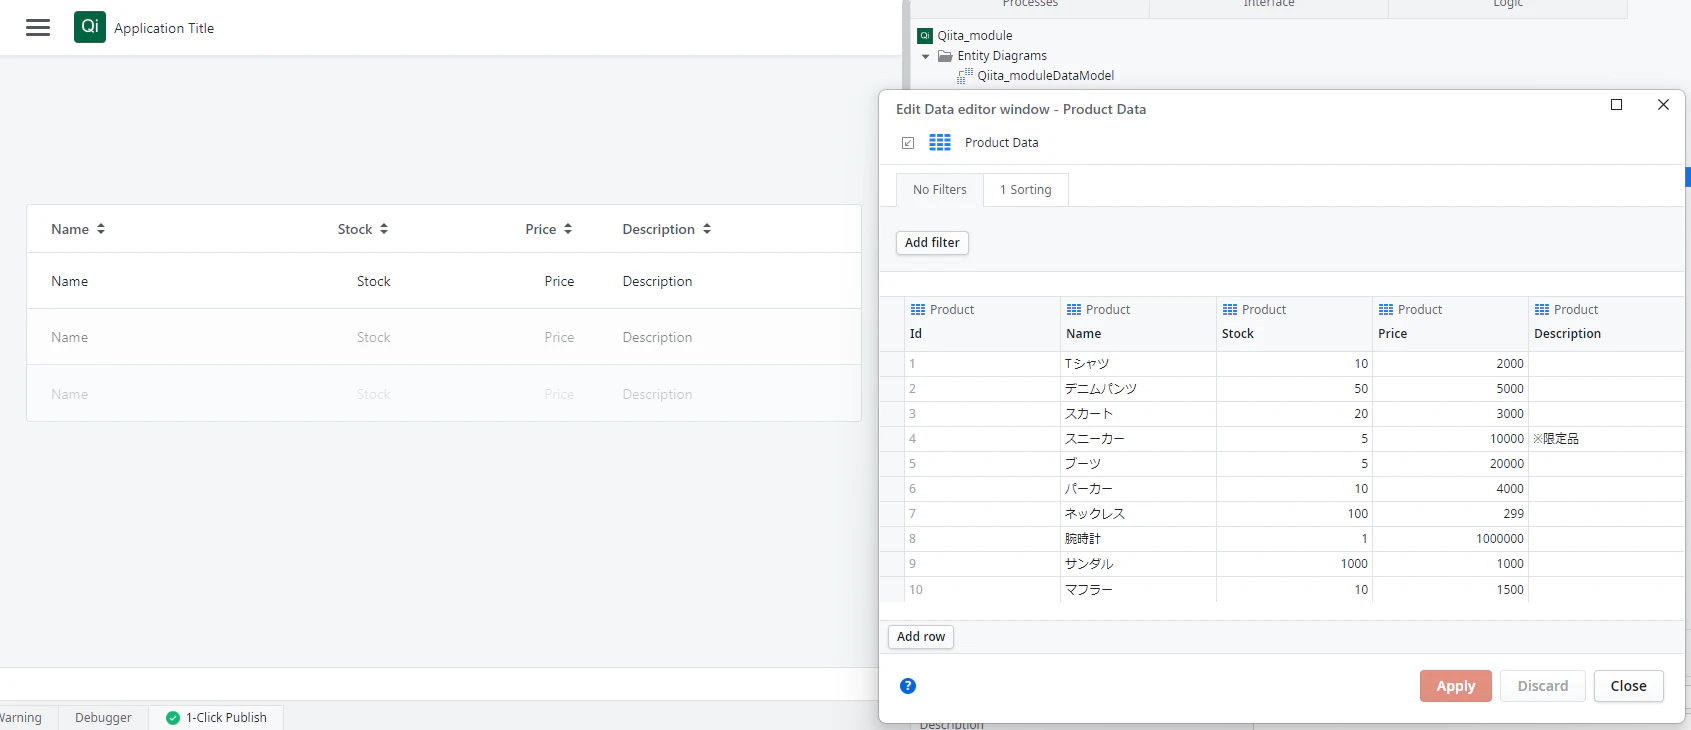This screenshot has height=730, width=1691.
Task: Click the Name cell 腕時計
Action: tap(1138, 539)
